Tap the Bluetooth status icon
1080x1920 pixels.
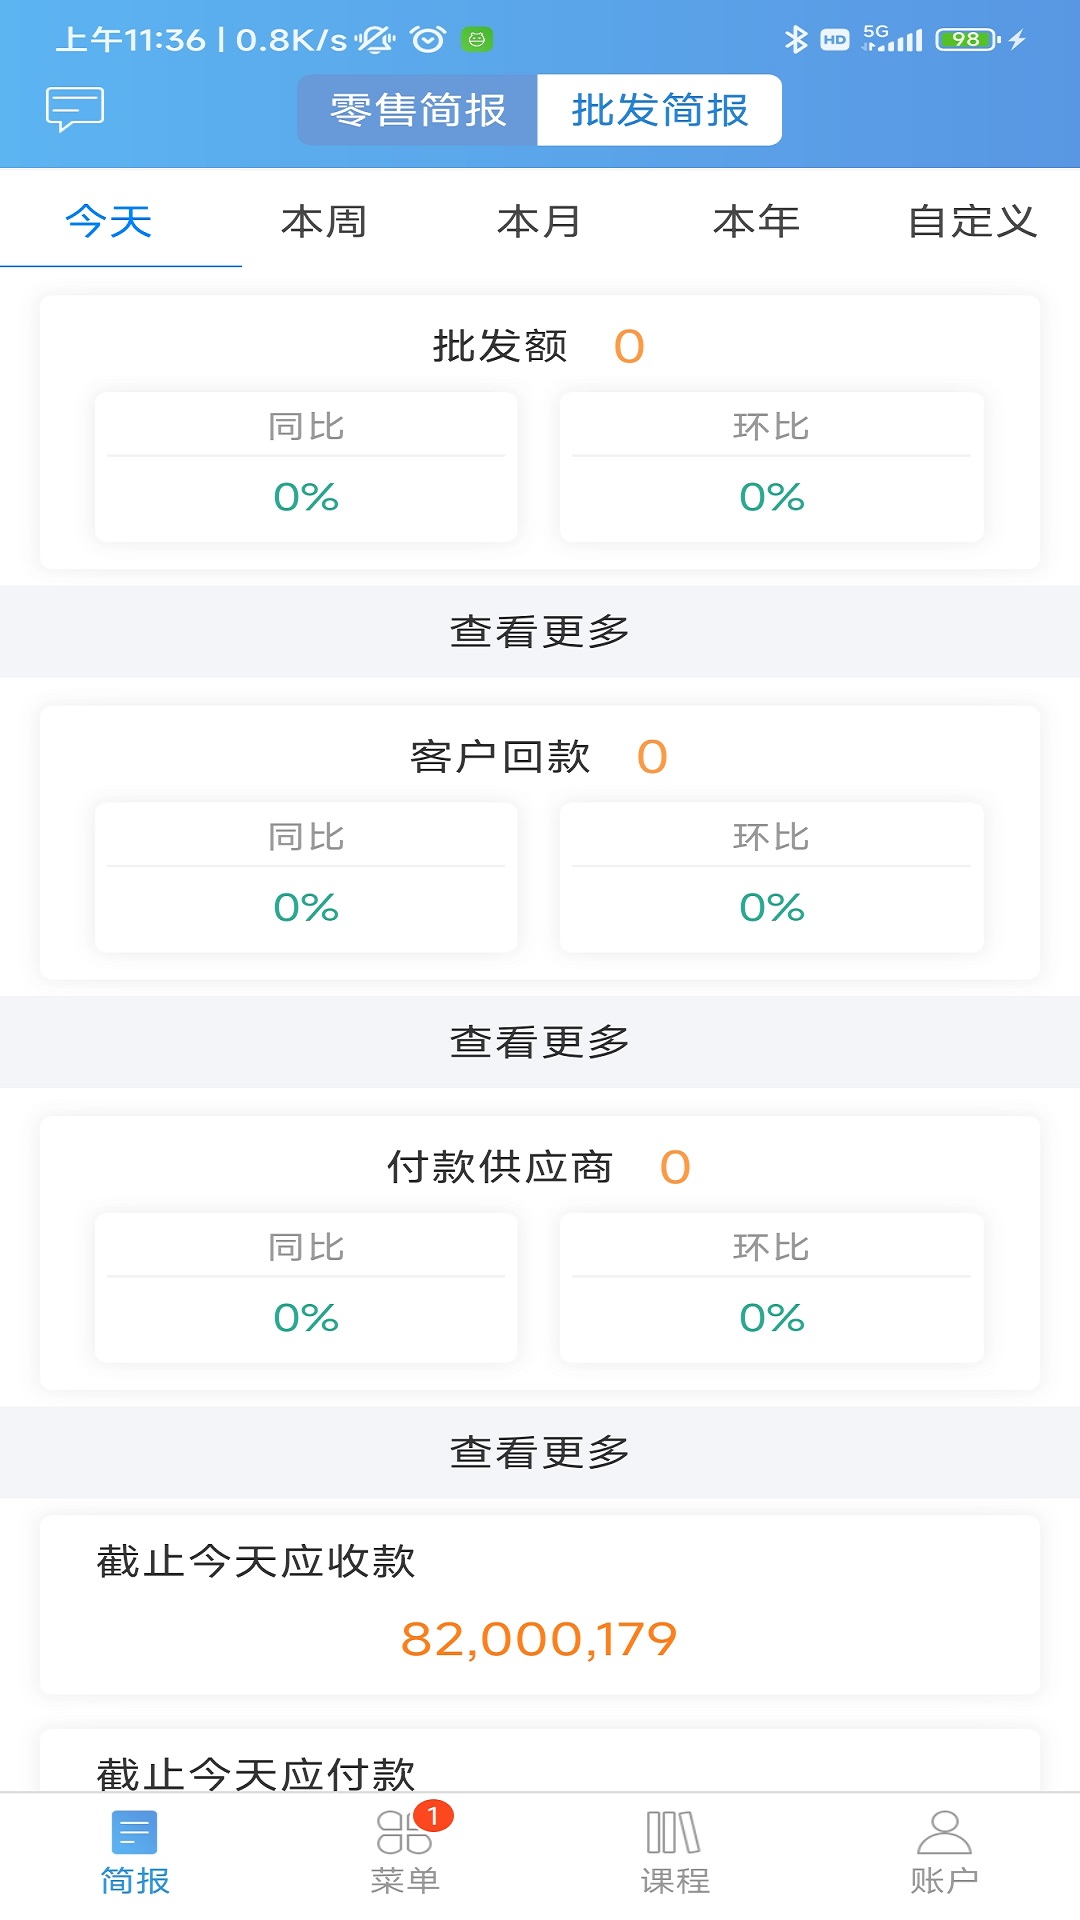point(796,40)
